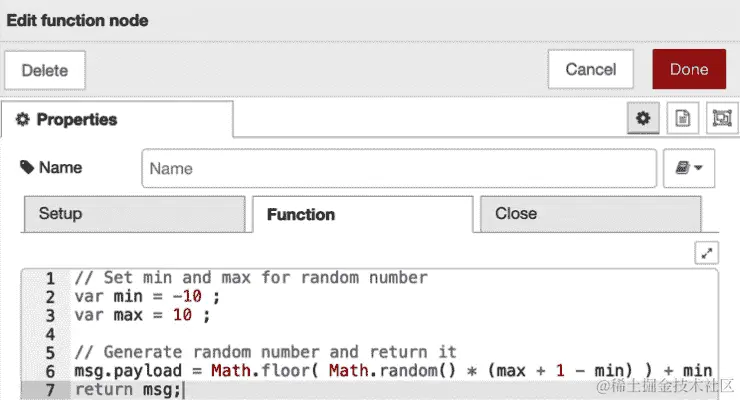Image resolution: width=740 pixels, height=400 pixels.
Task: Switch to the Setup tab
Action: point(135,214)
